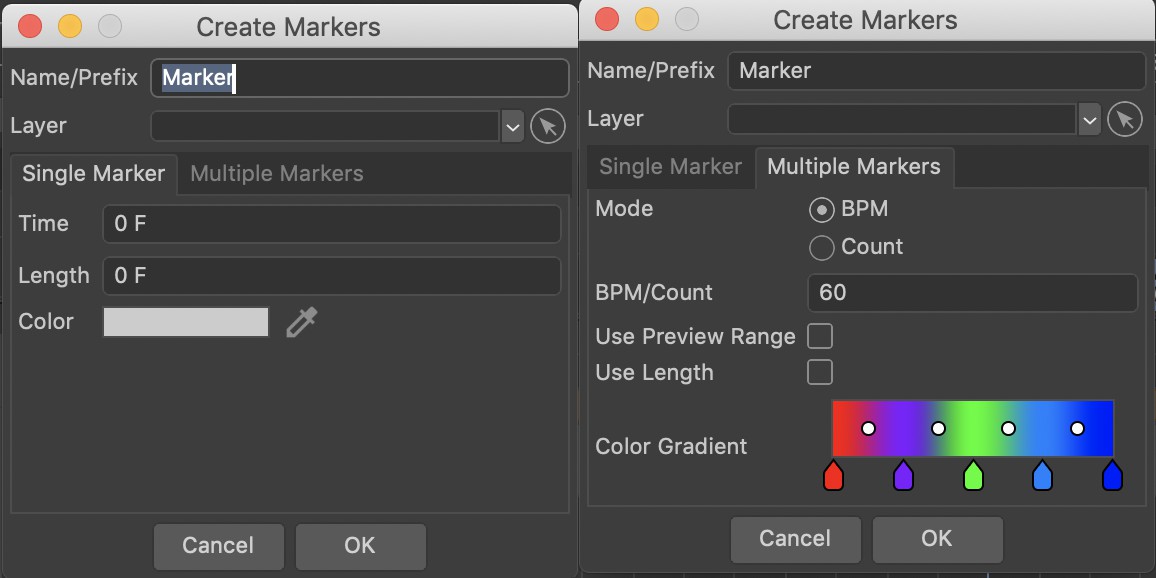
Task: Click the layer picker arrow in the Multiple Markers dialog
Action: point(1124,119)
